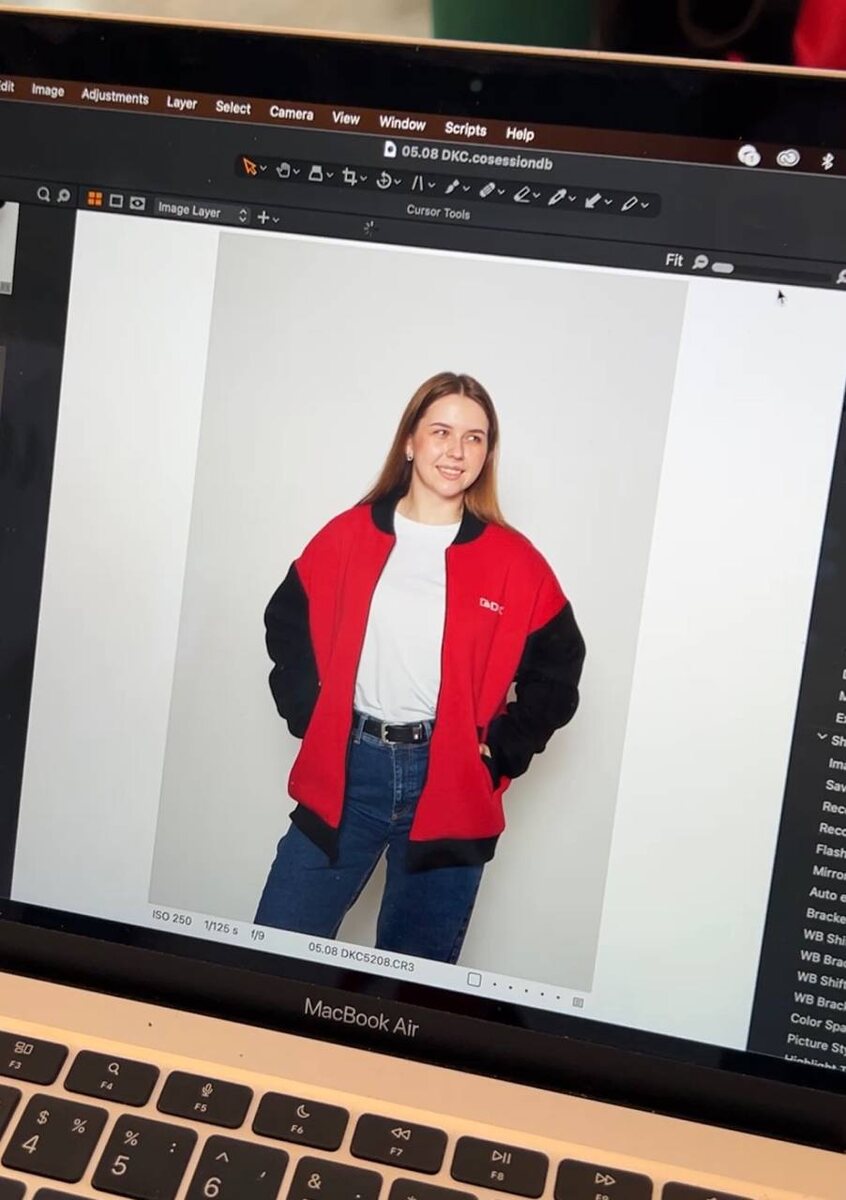
Task: Select the orange pointer Select tool
Action: 249,166
